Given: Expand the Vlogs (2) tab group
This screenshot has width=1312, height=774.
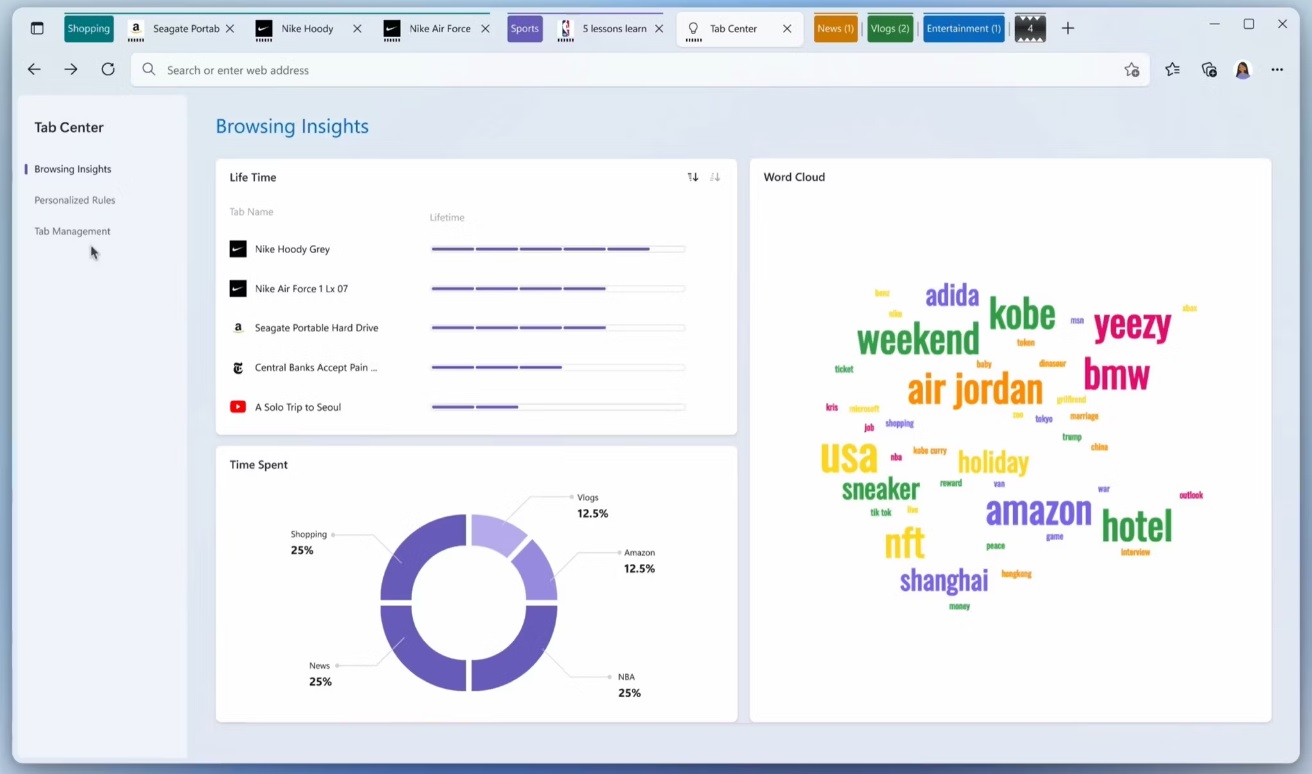Looking at the screenshot, I should click(x=890, y=29).
